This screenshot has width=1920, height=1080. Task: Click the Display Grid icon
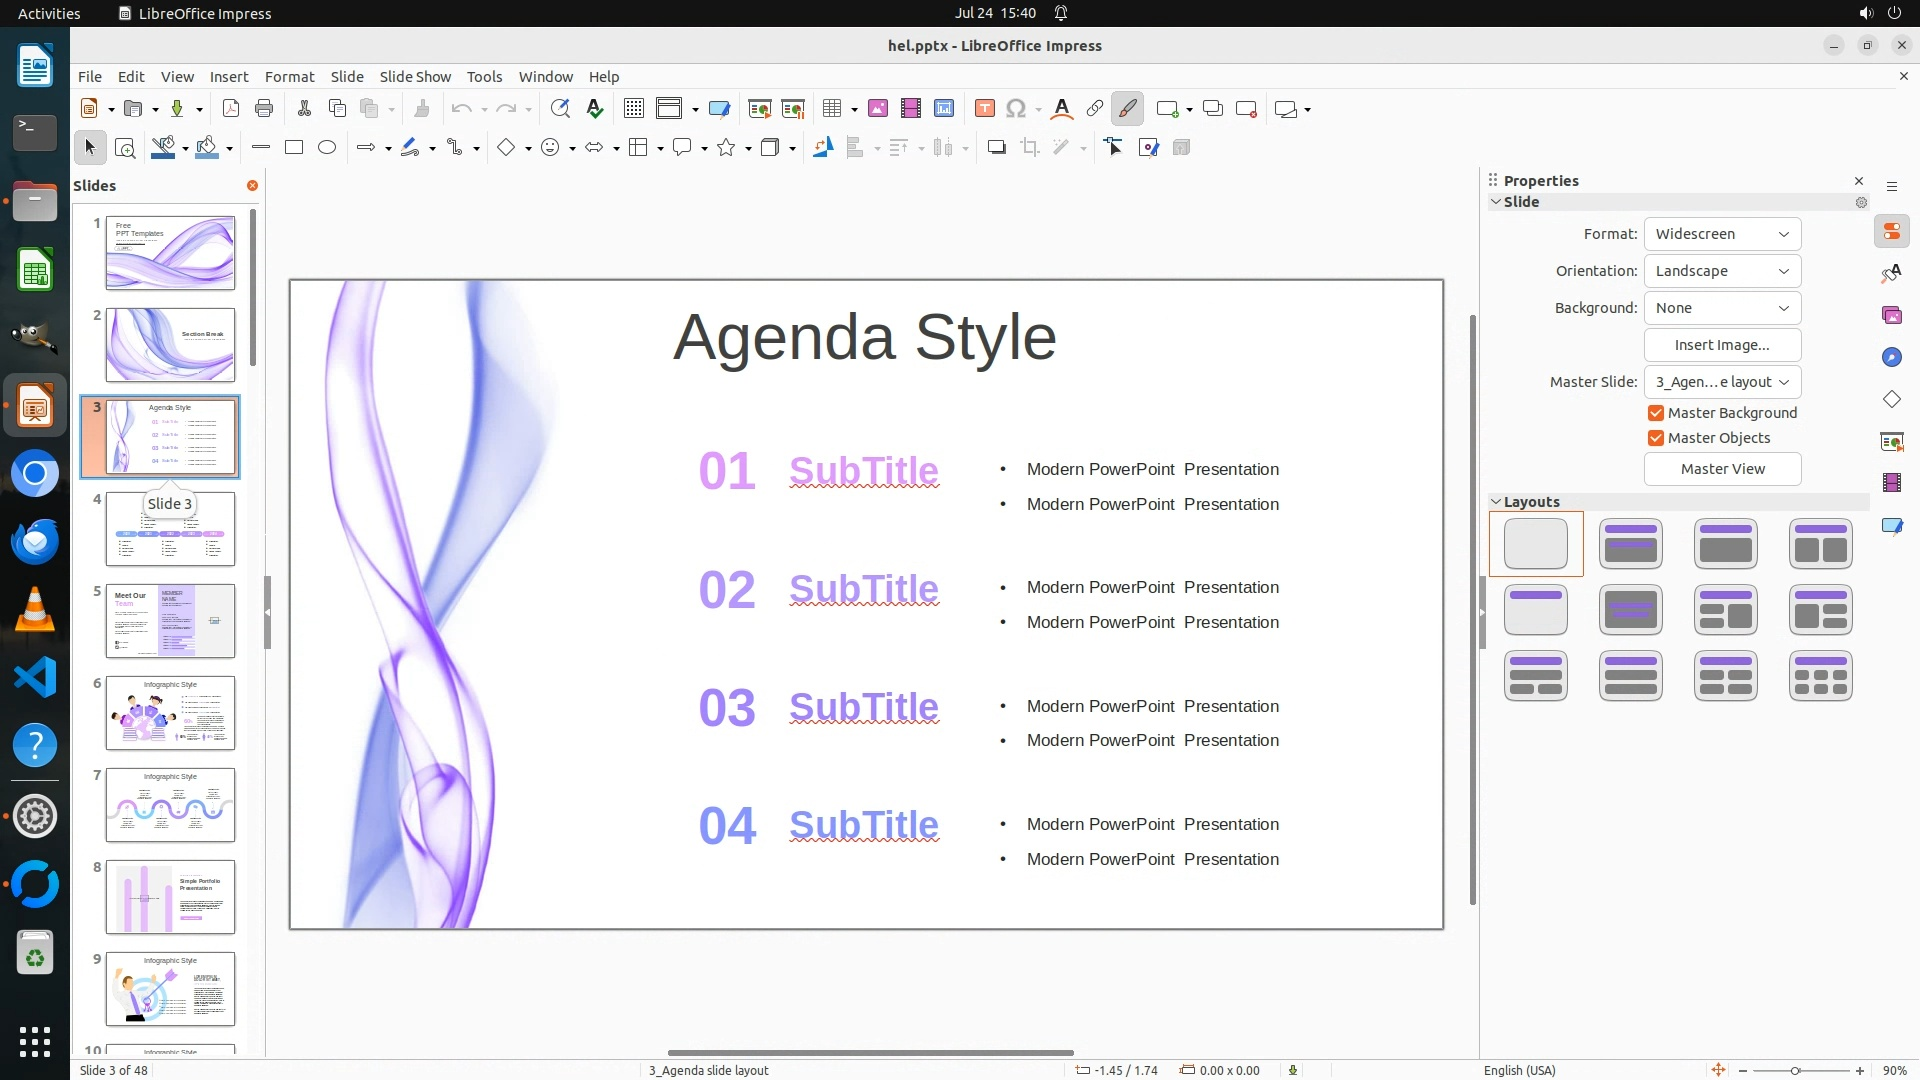[634, 109]
